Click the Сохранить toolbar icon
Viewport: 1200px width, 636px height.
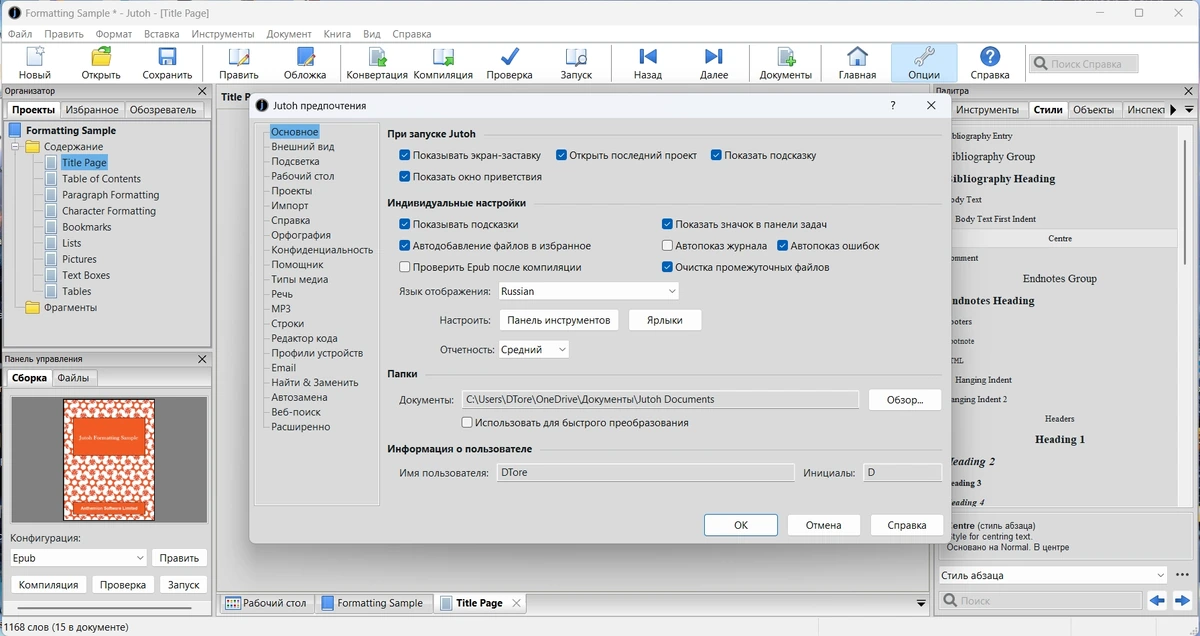click(x=167, y=63)
